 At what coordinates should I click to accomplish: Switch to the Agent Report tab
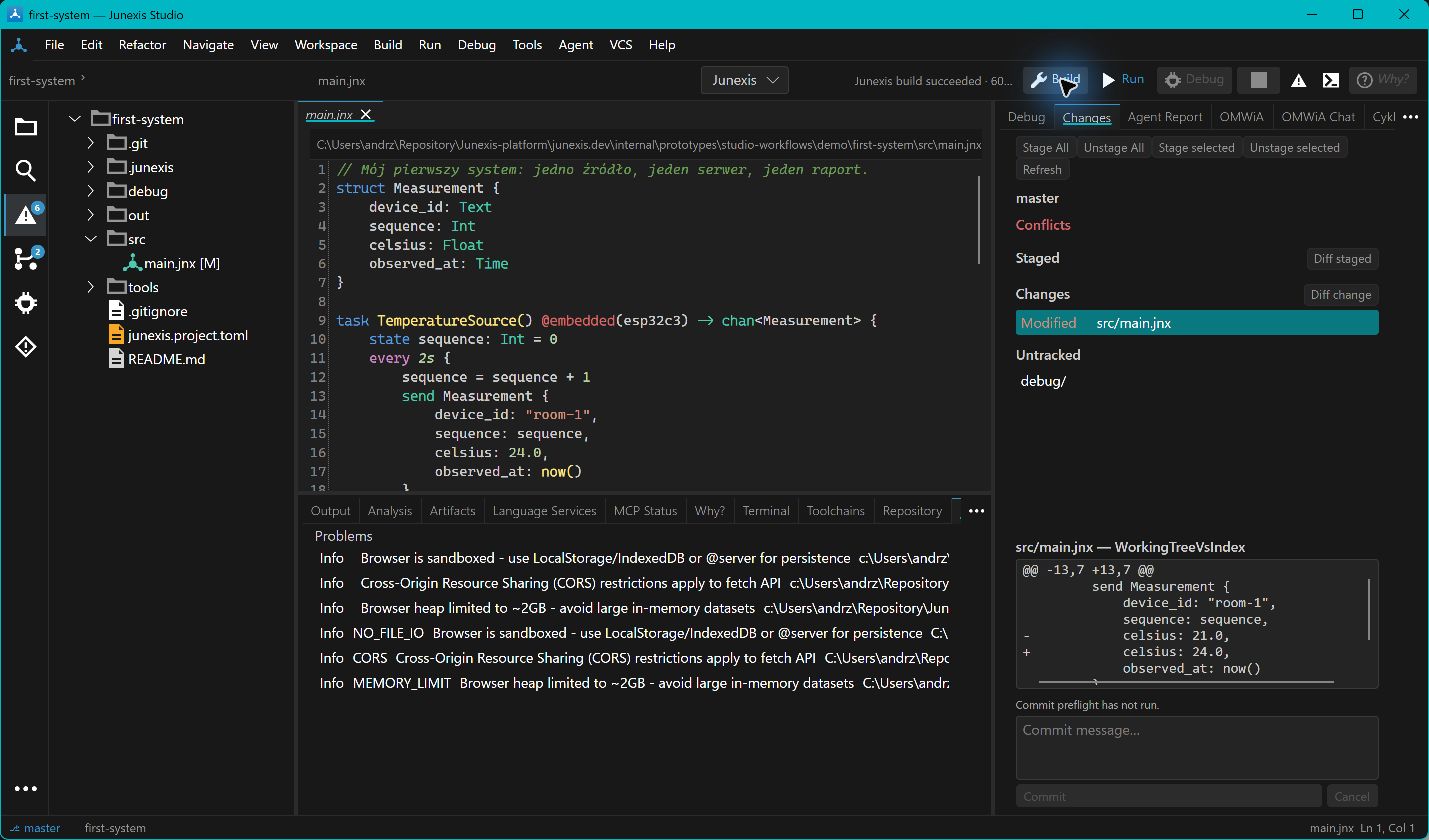point(1165,117)
